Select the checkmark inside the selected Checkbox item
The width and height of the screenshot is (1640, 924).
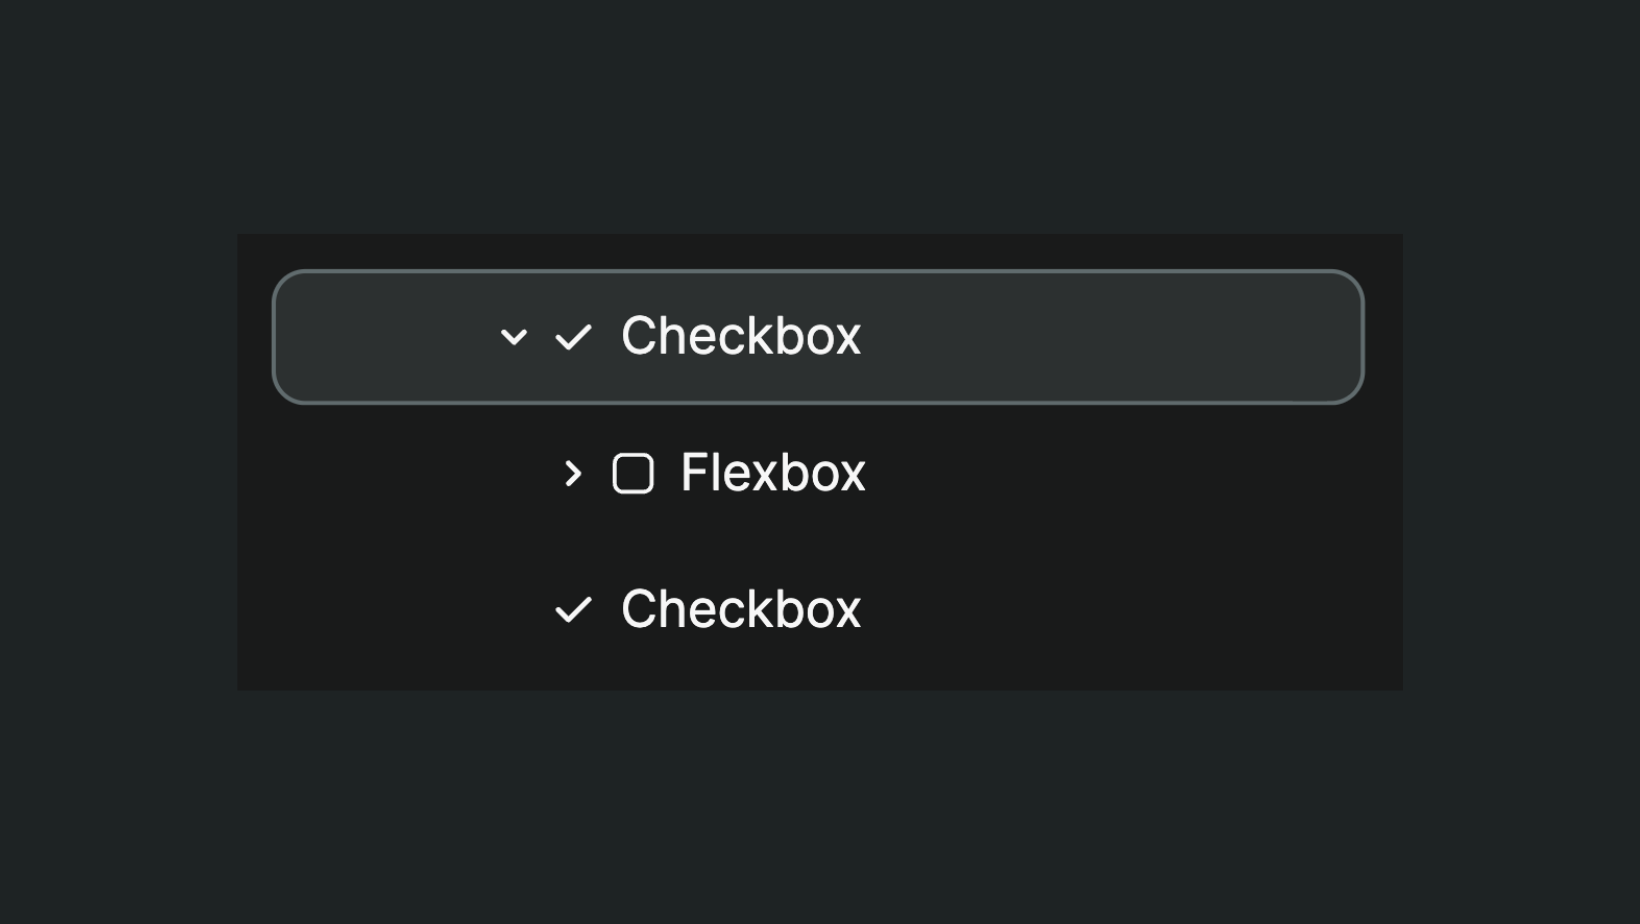[x=573, y=337]
